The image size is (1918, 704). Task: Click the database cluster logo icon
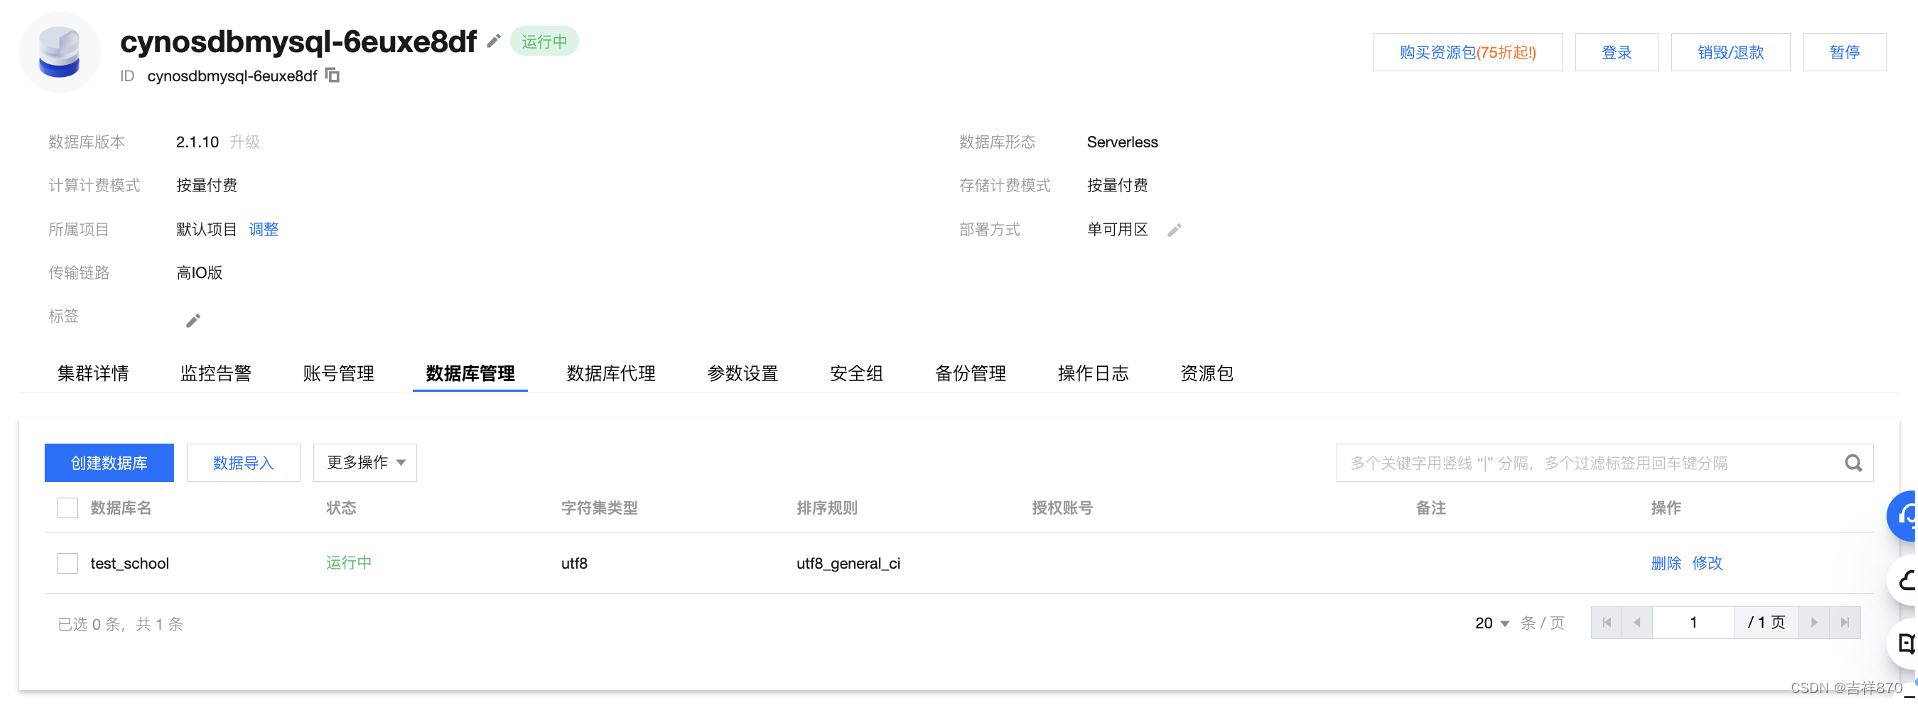59,53
